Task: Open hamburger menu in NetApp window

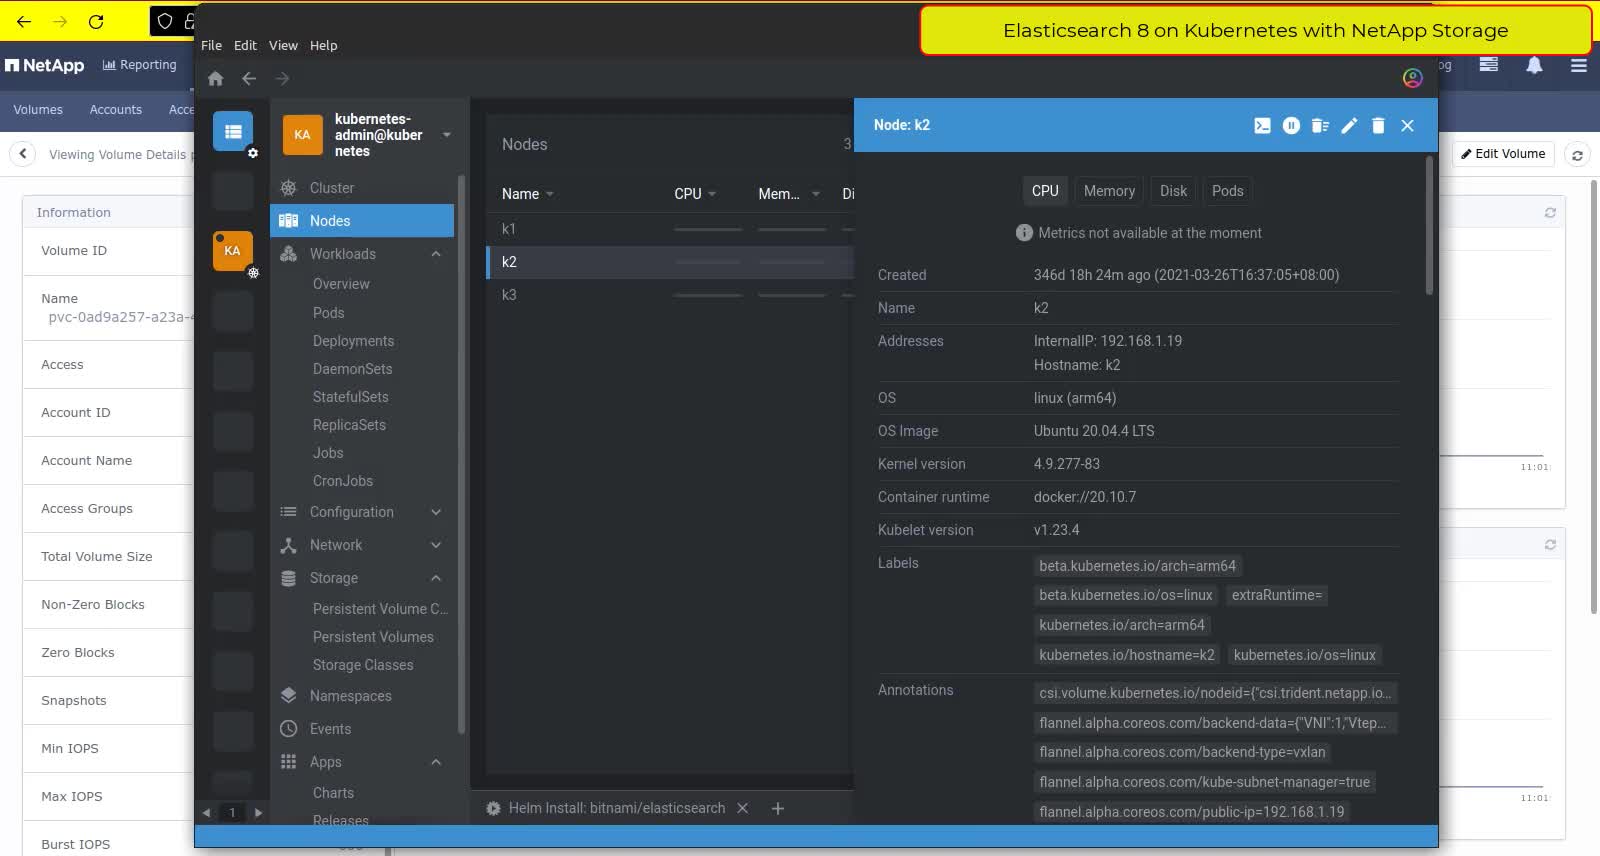Action: pyautogui.click(x=1579, y=65)
